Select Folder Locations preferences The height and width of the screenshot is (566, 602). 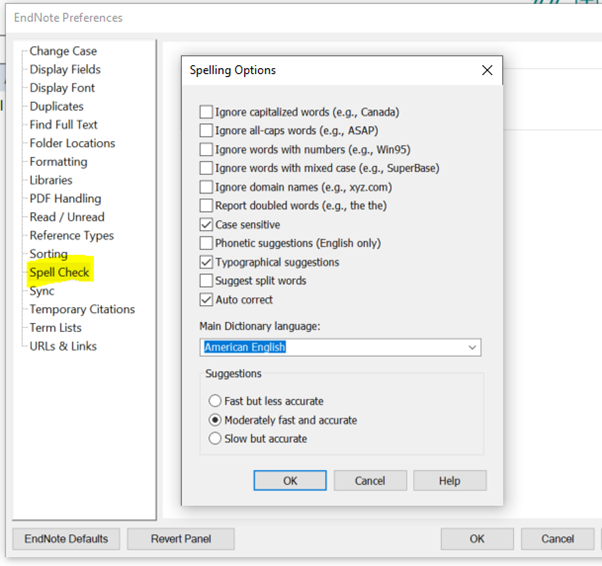72,143
